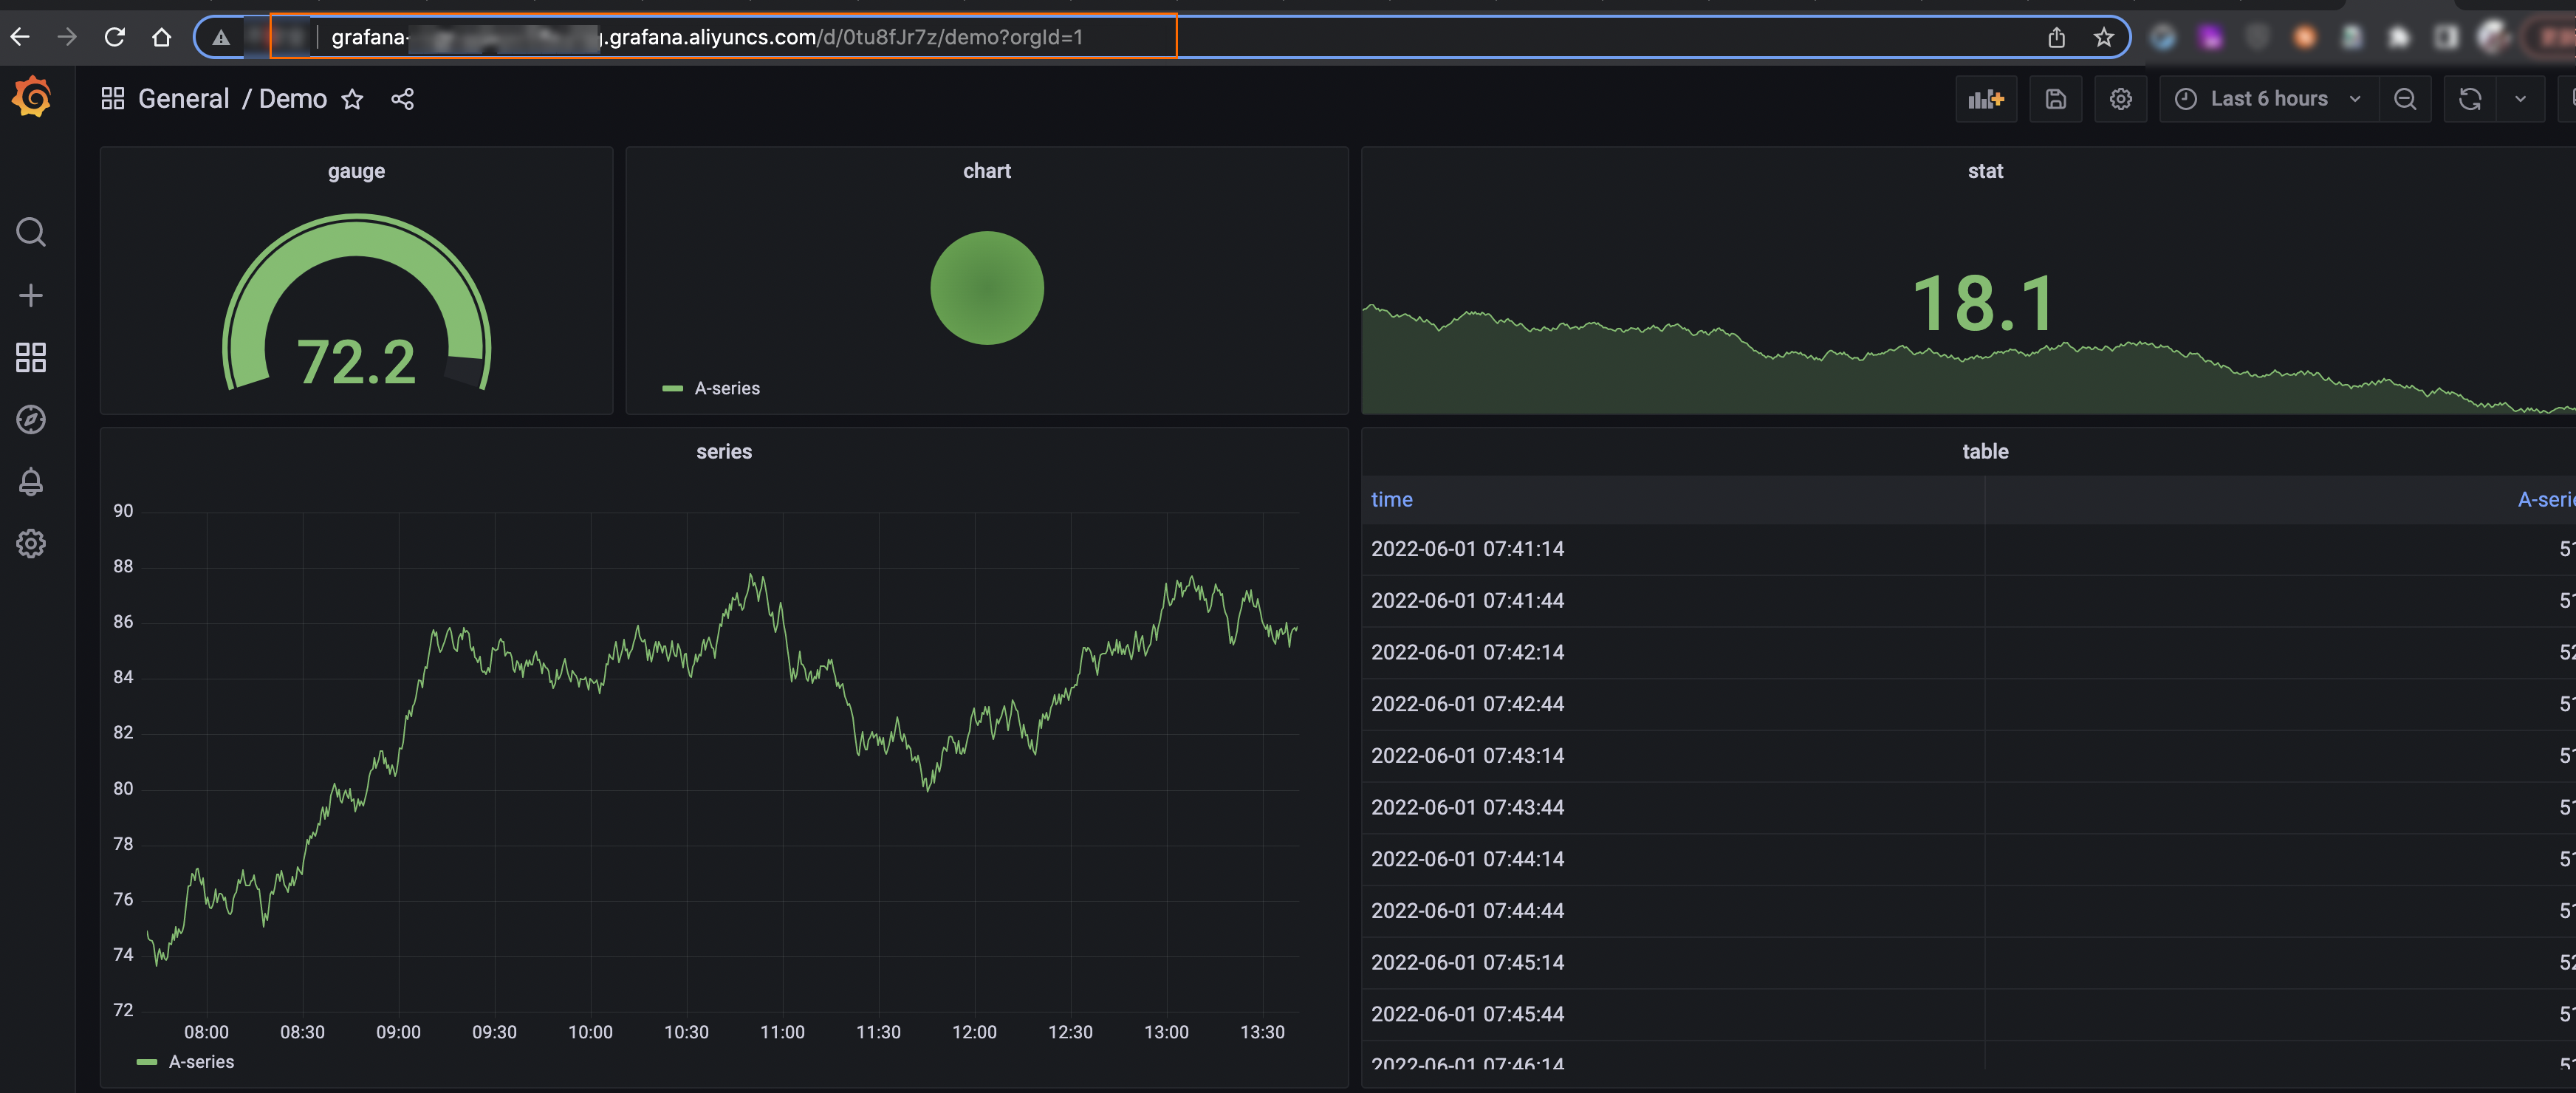Click the Create plus icon in sidebar

(x=31, y=295)
